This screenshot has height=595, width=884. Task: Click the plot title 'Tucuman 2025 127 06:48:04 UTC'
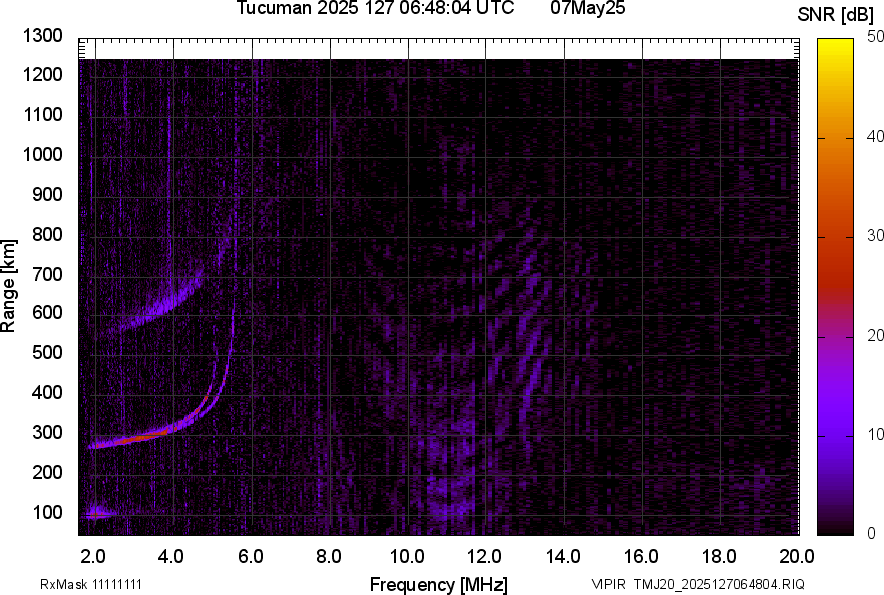tap(375, 8)
